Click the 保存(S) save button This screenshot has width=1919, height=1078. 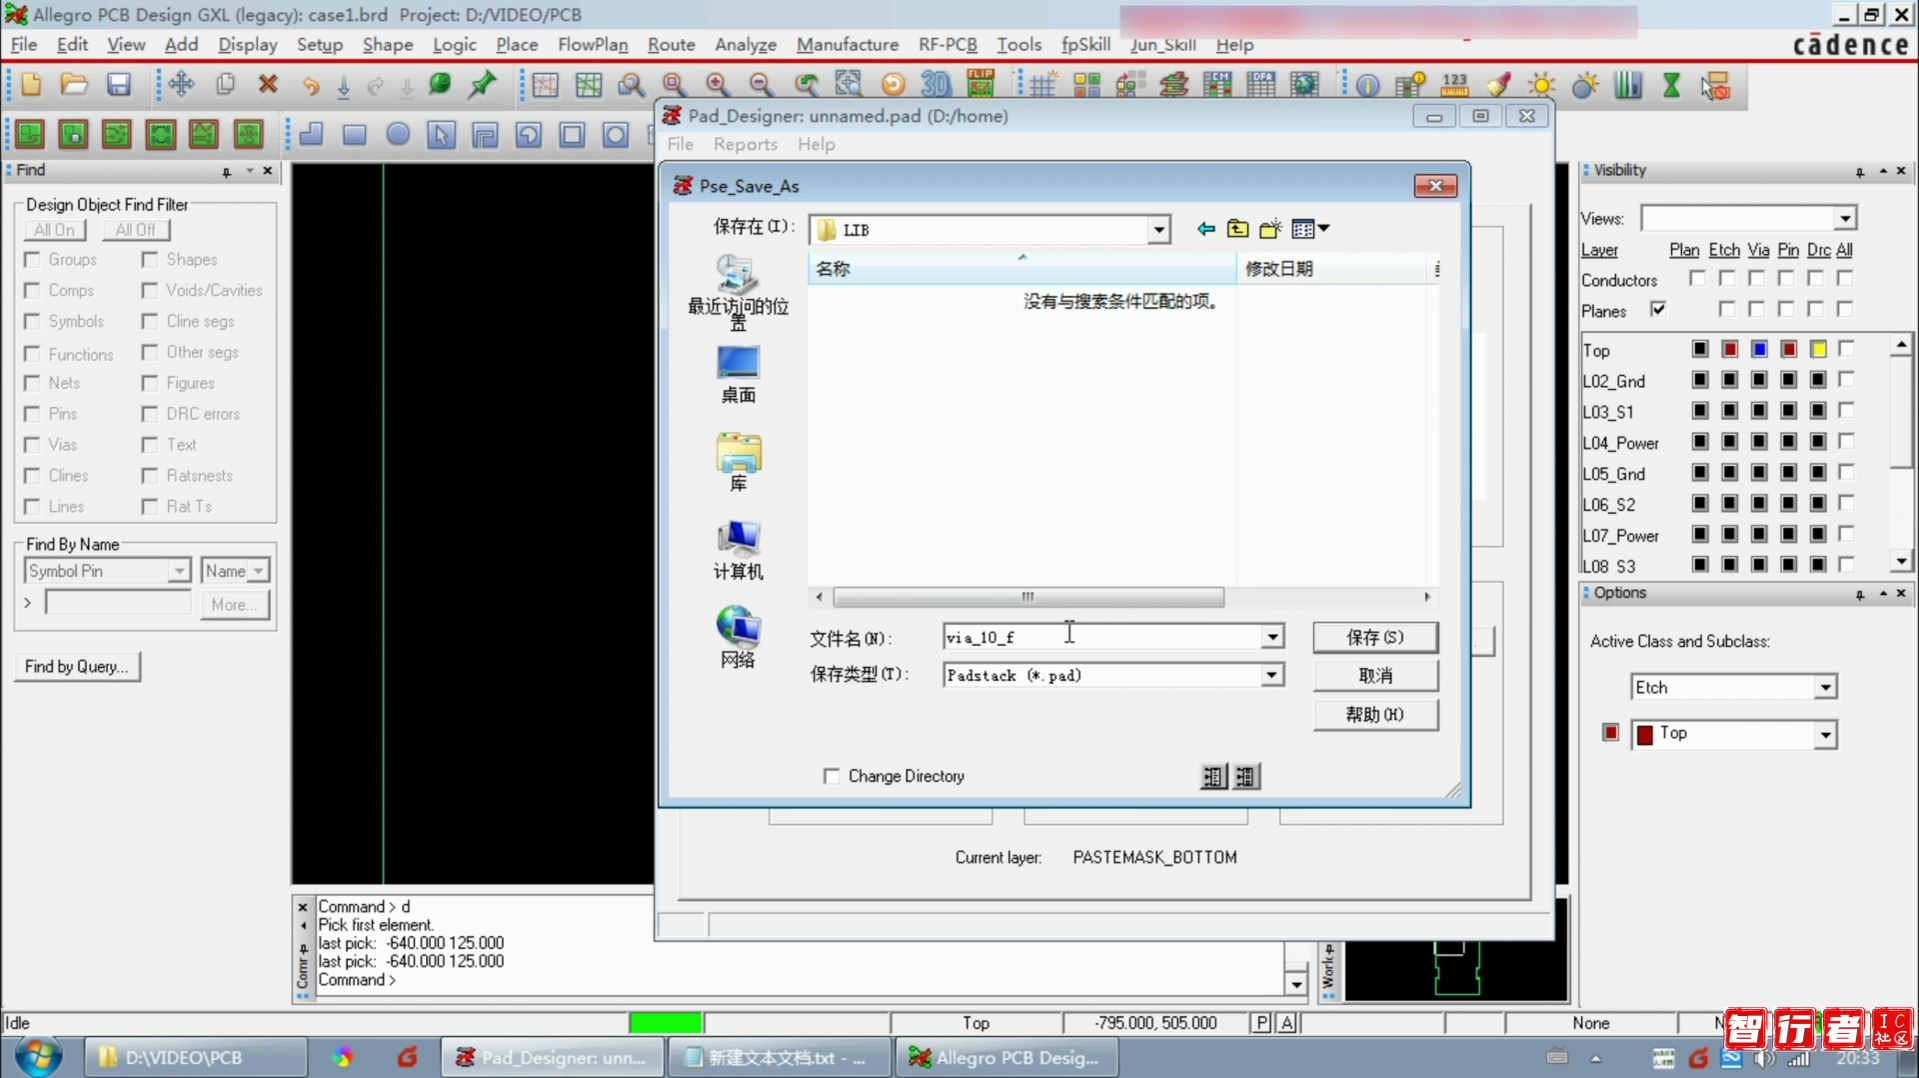1375,638
